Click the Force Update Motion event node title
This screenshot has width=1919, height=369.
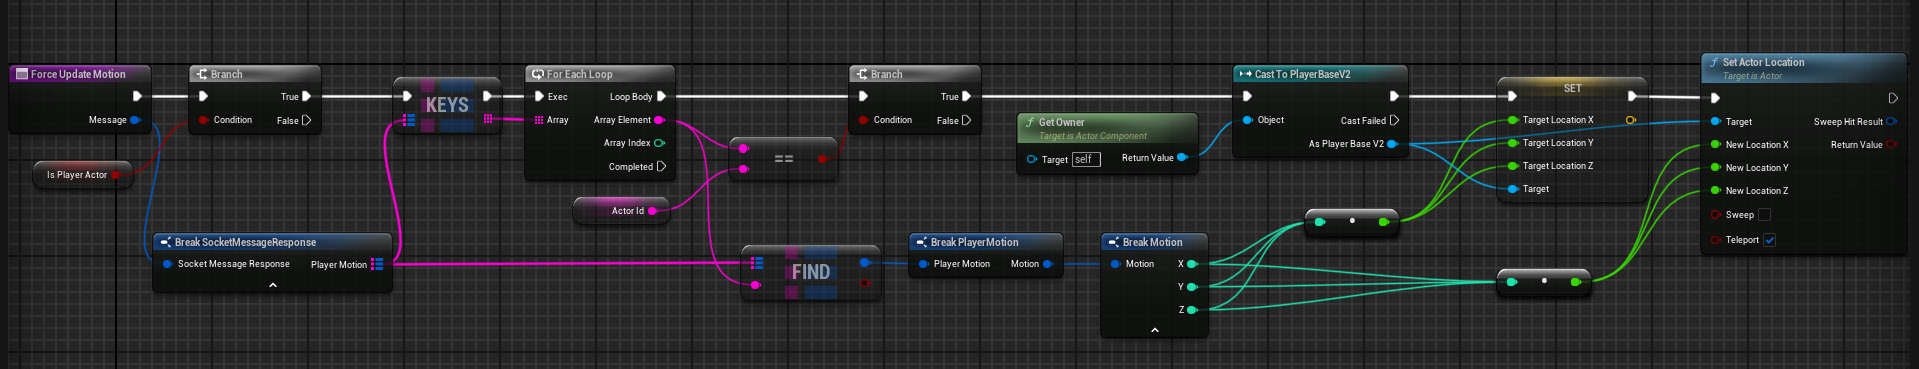point(78,74)
